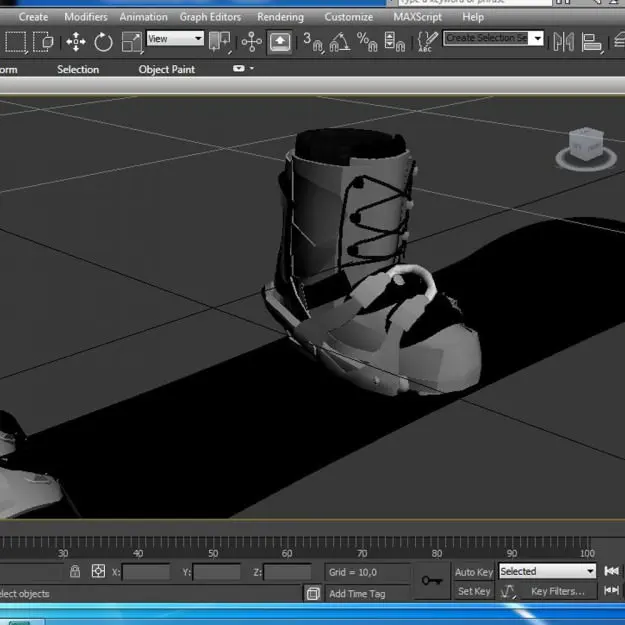Click the Grid = 10,0 readout

point(367,572)
